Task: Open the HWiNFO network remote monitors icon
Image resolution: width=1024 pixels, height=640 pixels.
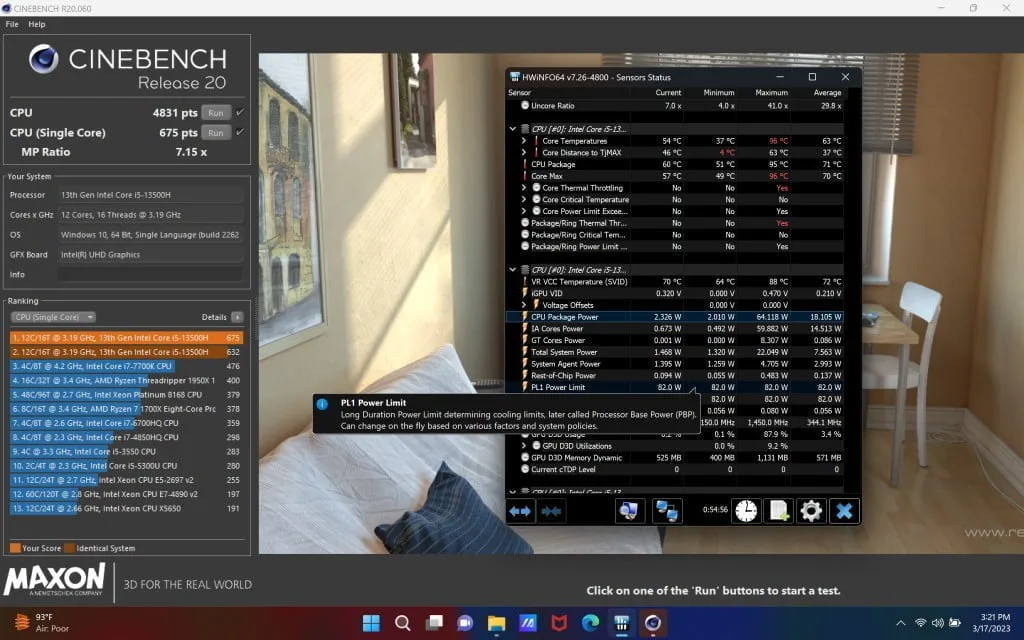Action: (667, 511)
